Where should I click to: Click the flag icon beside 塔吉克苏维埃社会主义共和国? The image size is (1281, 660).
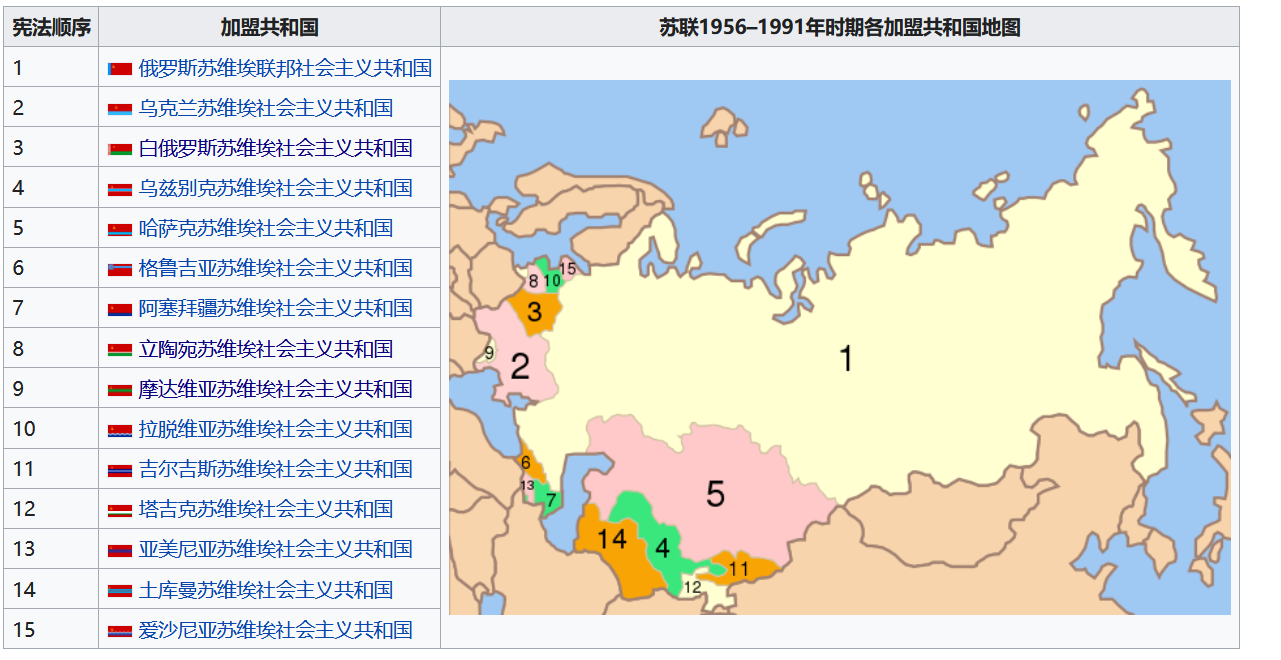pyautogui.click(x=120, y=510)
